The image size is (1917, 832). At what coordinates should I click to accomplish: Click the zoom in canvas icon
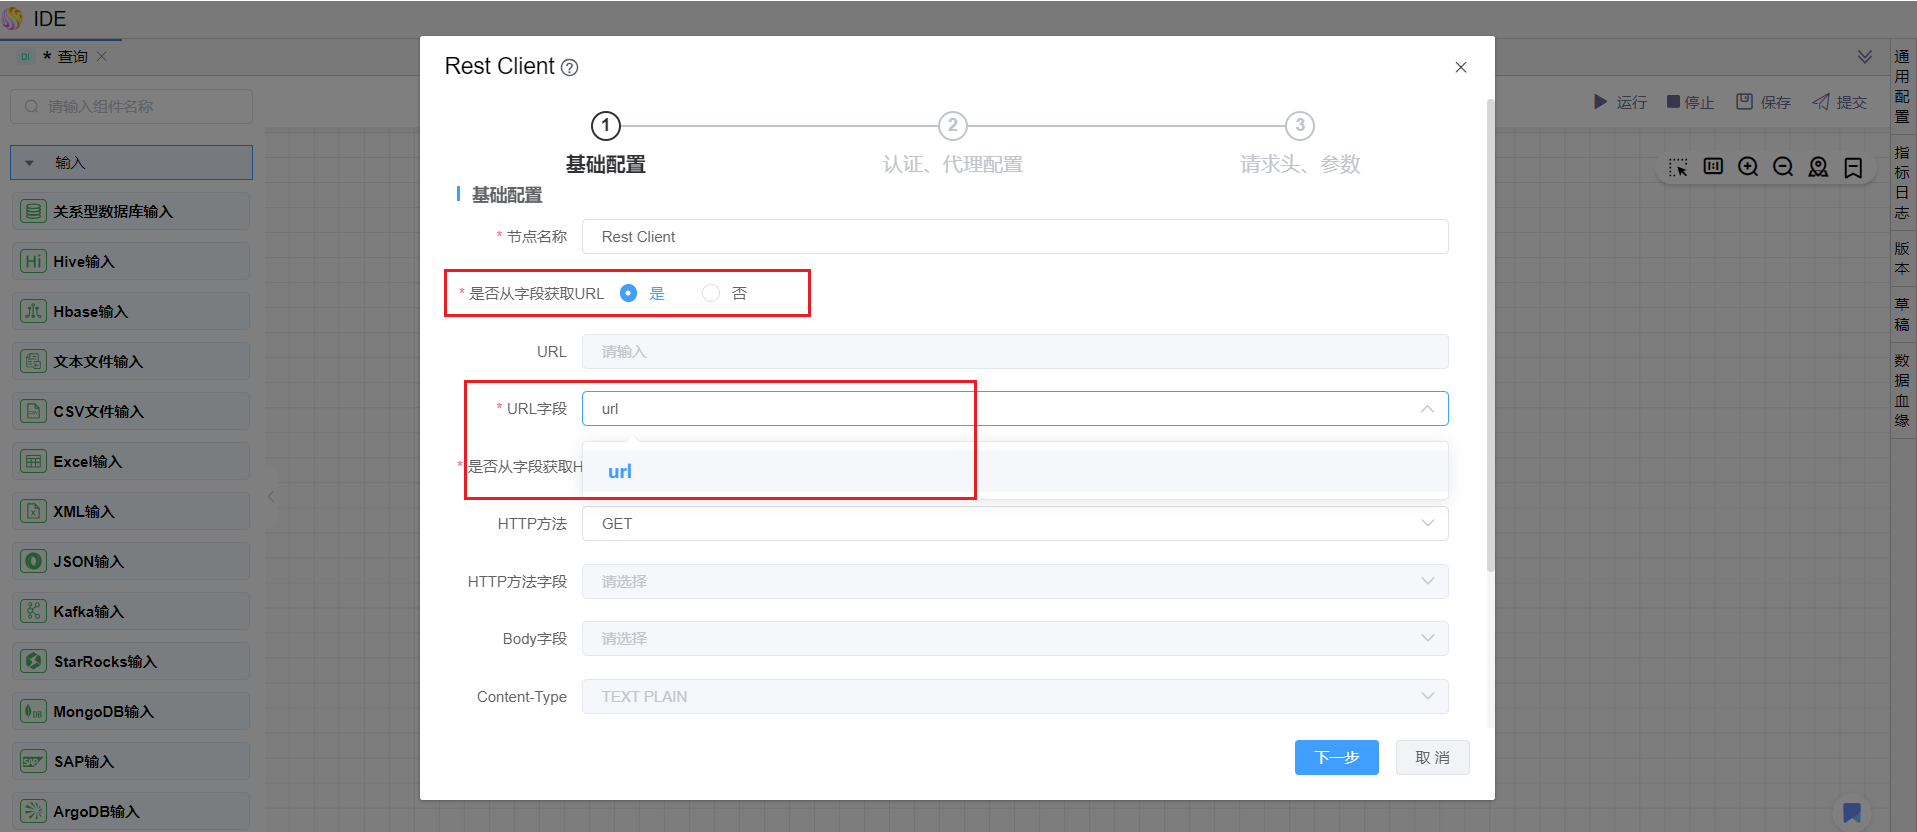click(x=1748, y=167)
